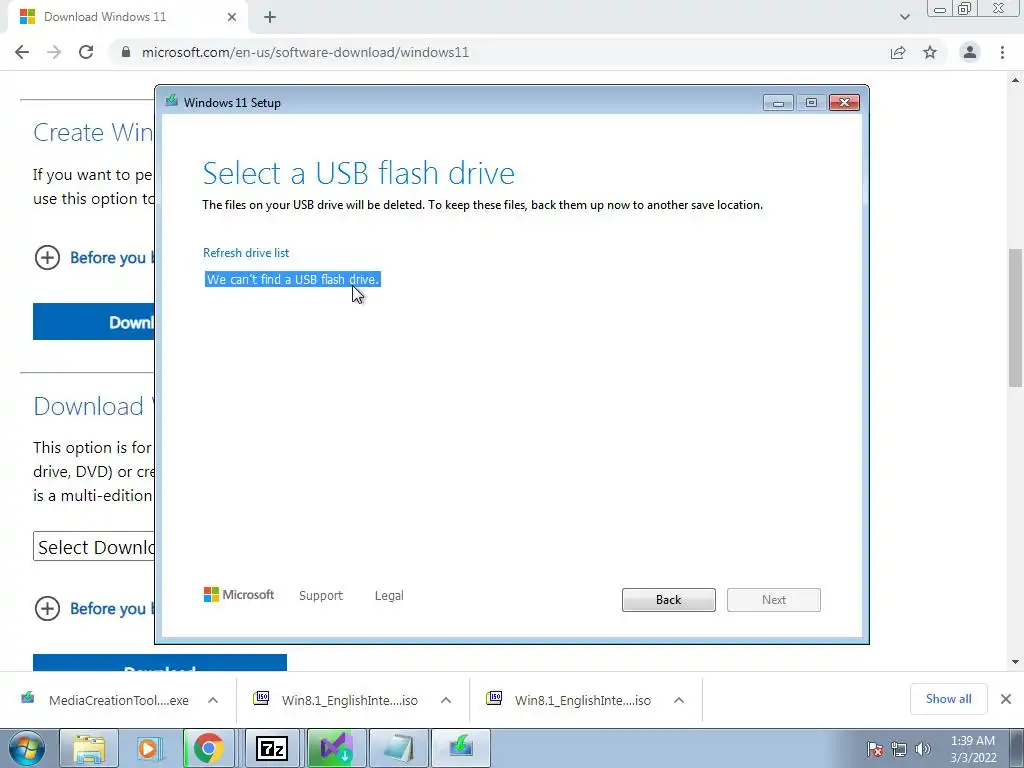Select the 'We can't find a USB flash drive.' text

pyautogui.click(x=293, y=280)
